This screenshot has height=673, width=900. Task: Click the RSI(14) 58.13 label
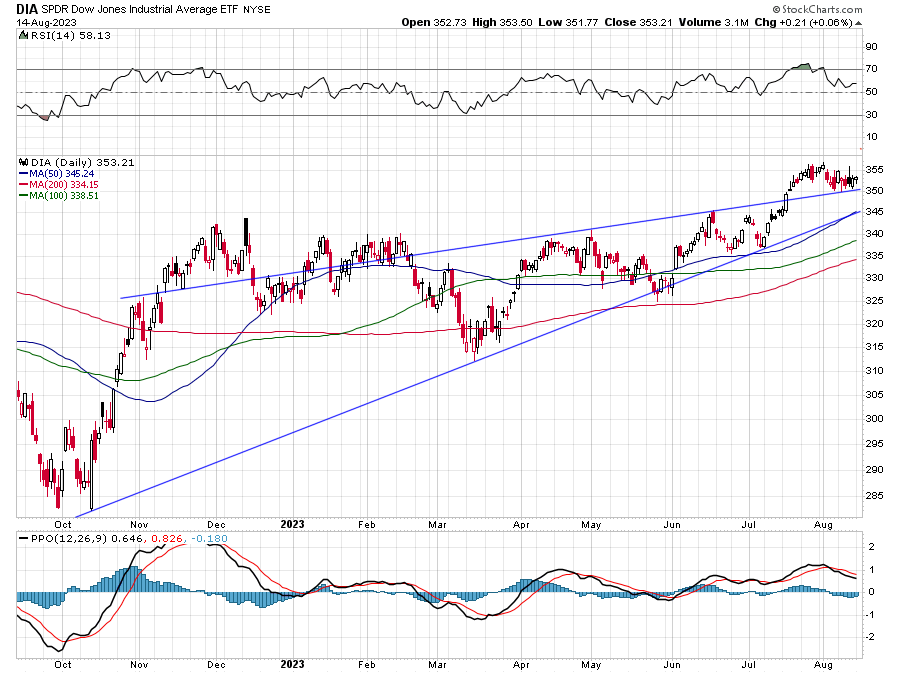[x=70, y=35]
